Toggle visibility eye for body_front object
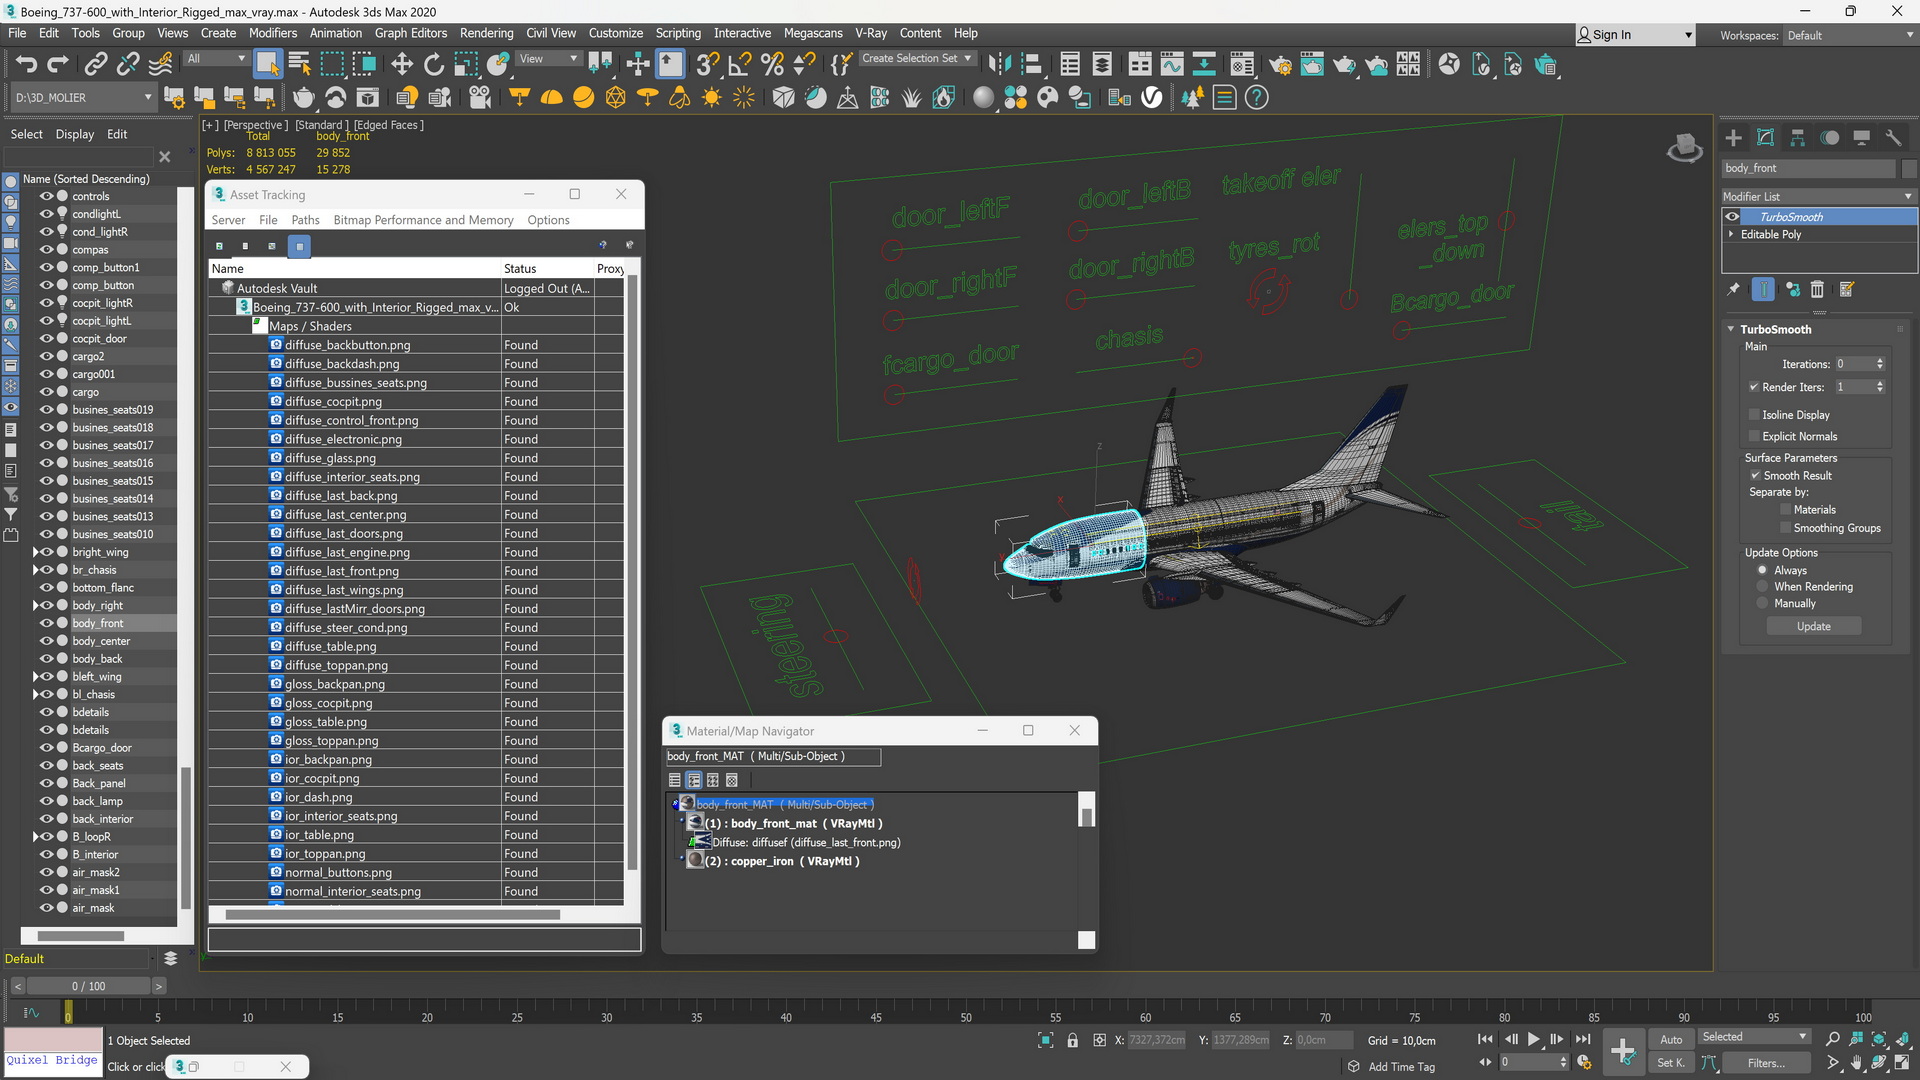Screen dimensions: 1920x1080 point(46,623)
